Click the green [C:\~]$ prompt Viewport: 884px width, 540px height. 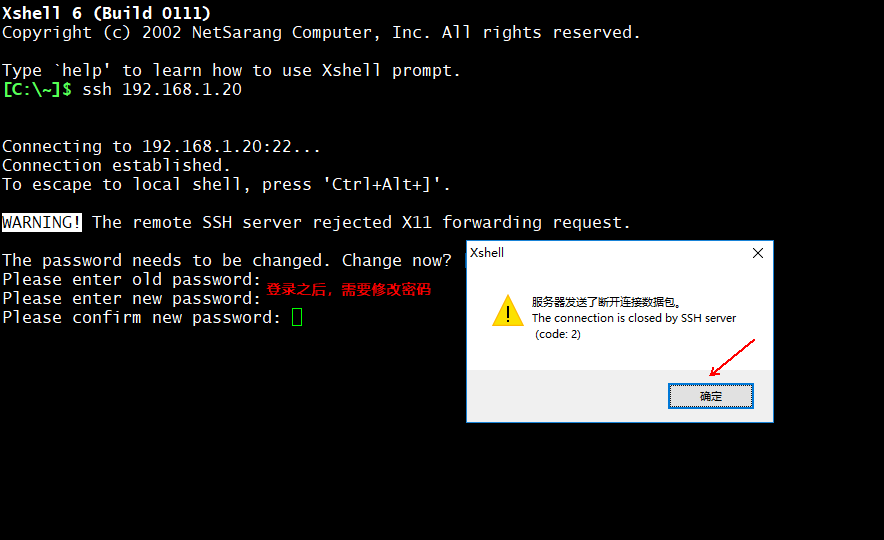click(x=37, y=89)
